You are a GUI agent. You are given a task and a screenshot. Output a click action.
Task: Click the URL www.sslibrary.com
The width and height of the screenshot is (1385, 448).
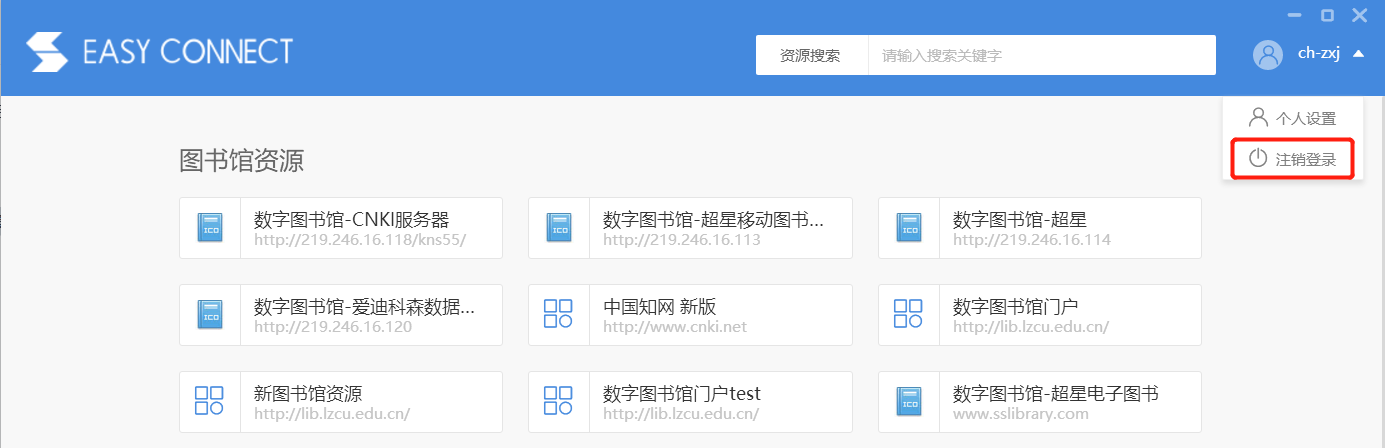(1020, 414)
